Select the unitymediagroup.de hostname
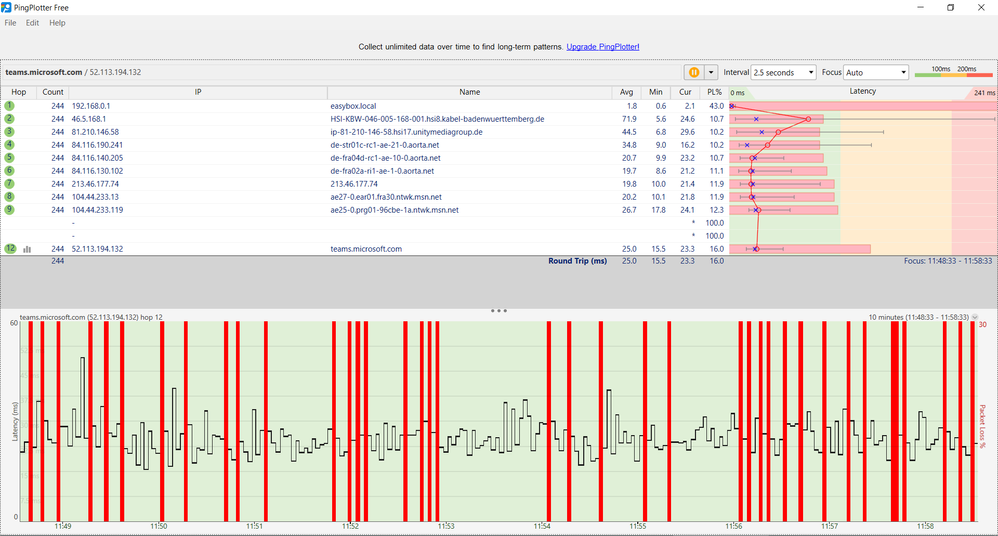This screenshot has height=536, width=998. 406,132
